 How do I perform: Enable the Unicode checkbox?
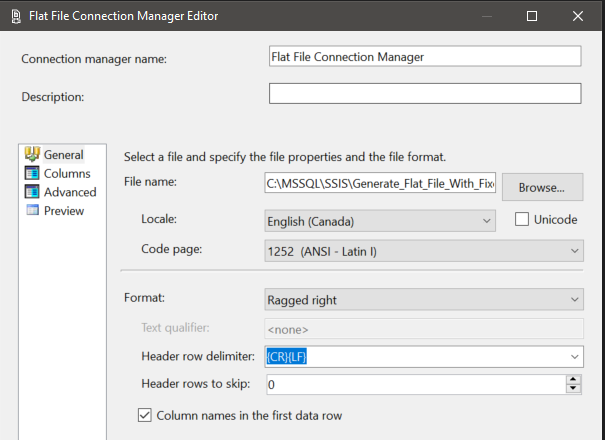(x=521, y=220)
